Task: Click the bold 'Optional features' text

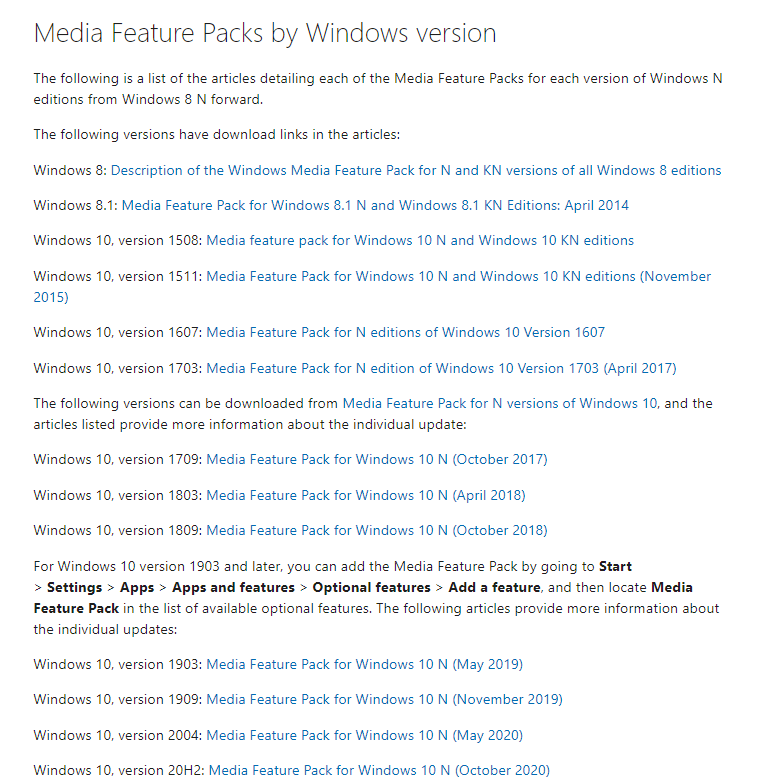Action: pyautogui.click(x=371, y=587)
